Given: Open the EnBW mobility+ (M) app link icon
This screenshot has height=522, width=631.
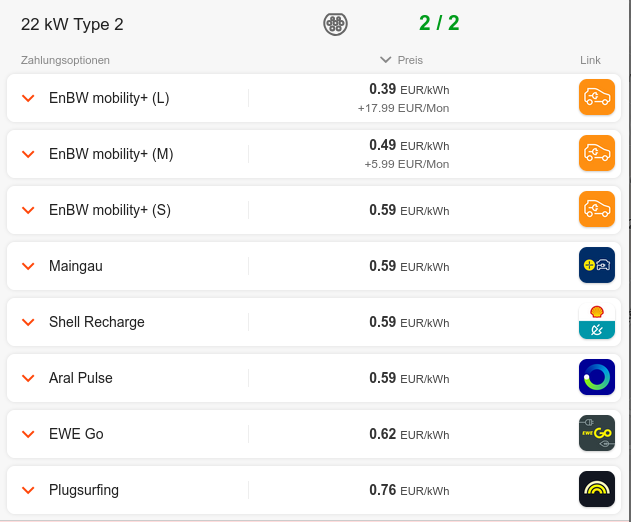Looking at the screenshot, I should [597, 153].
